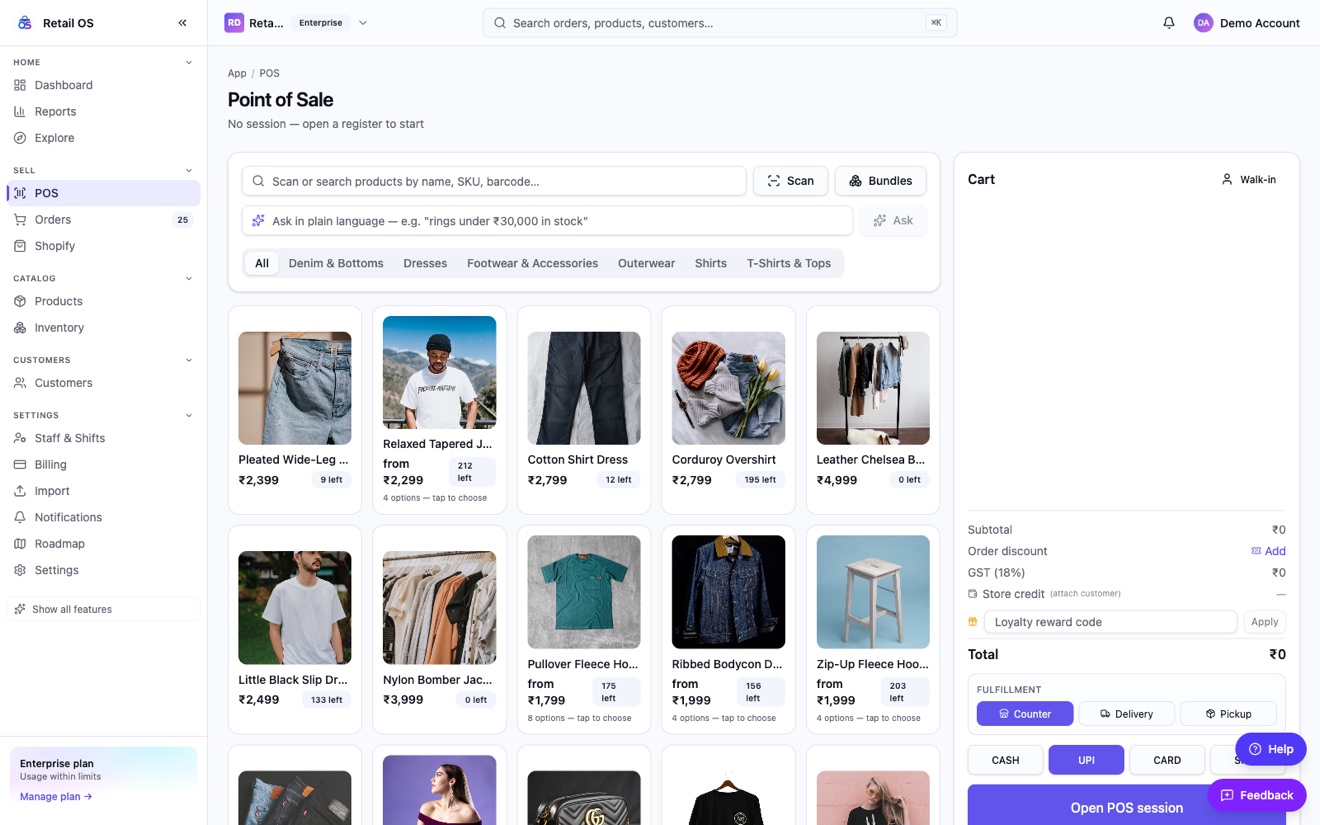Select the Little Black Slip Dress card
Viewport: 1320px width, 825px height.
tap(295, 629)
